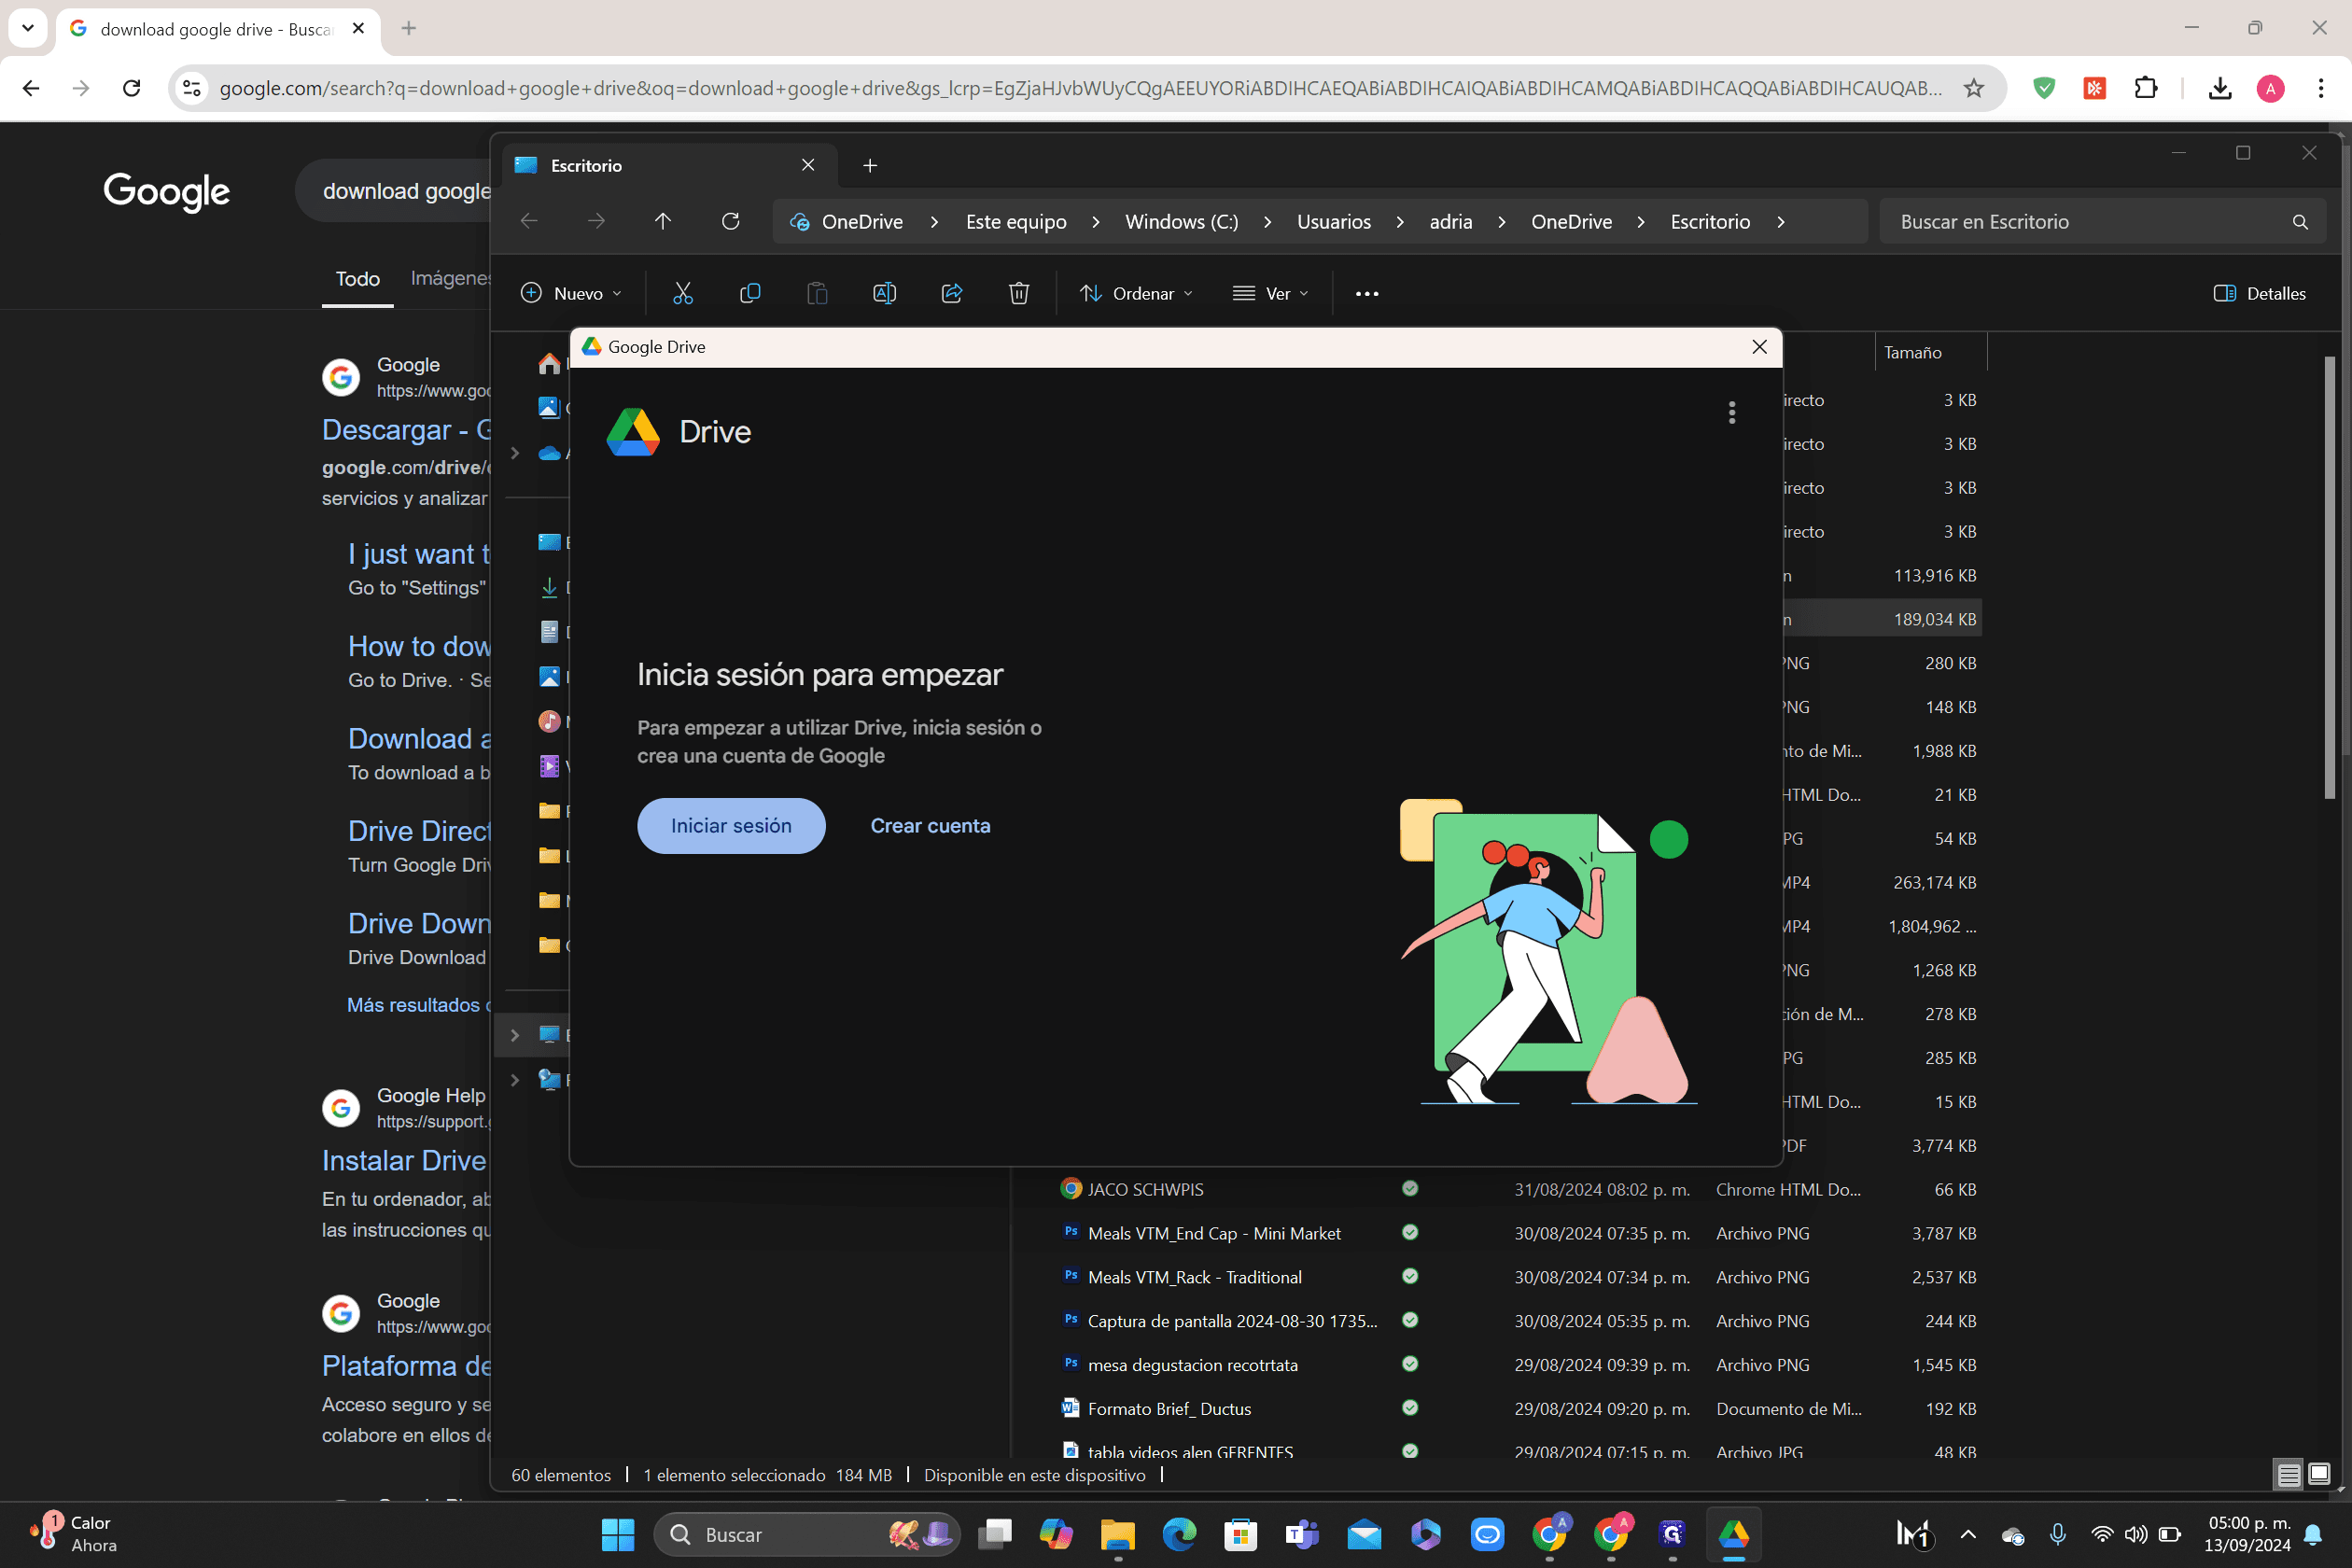Click the Share icon in Explorer toolbar
This screenshot has height=1568, width=2352.
click(952, 293)
